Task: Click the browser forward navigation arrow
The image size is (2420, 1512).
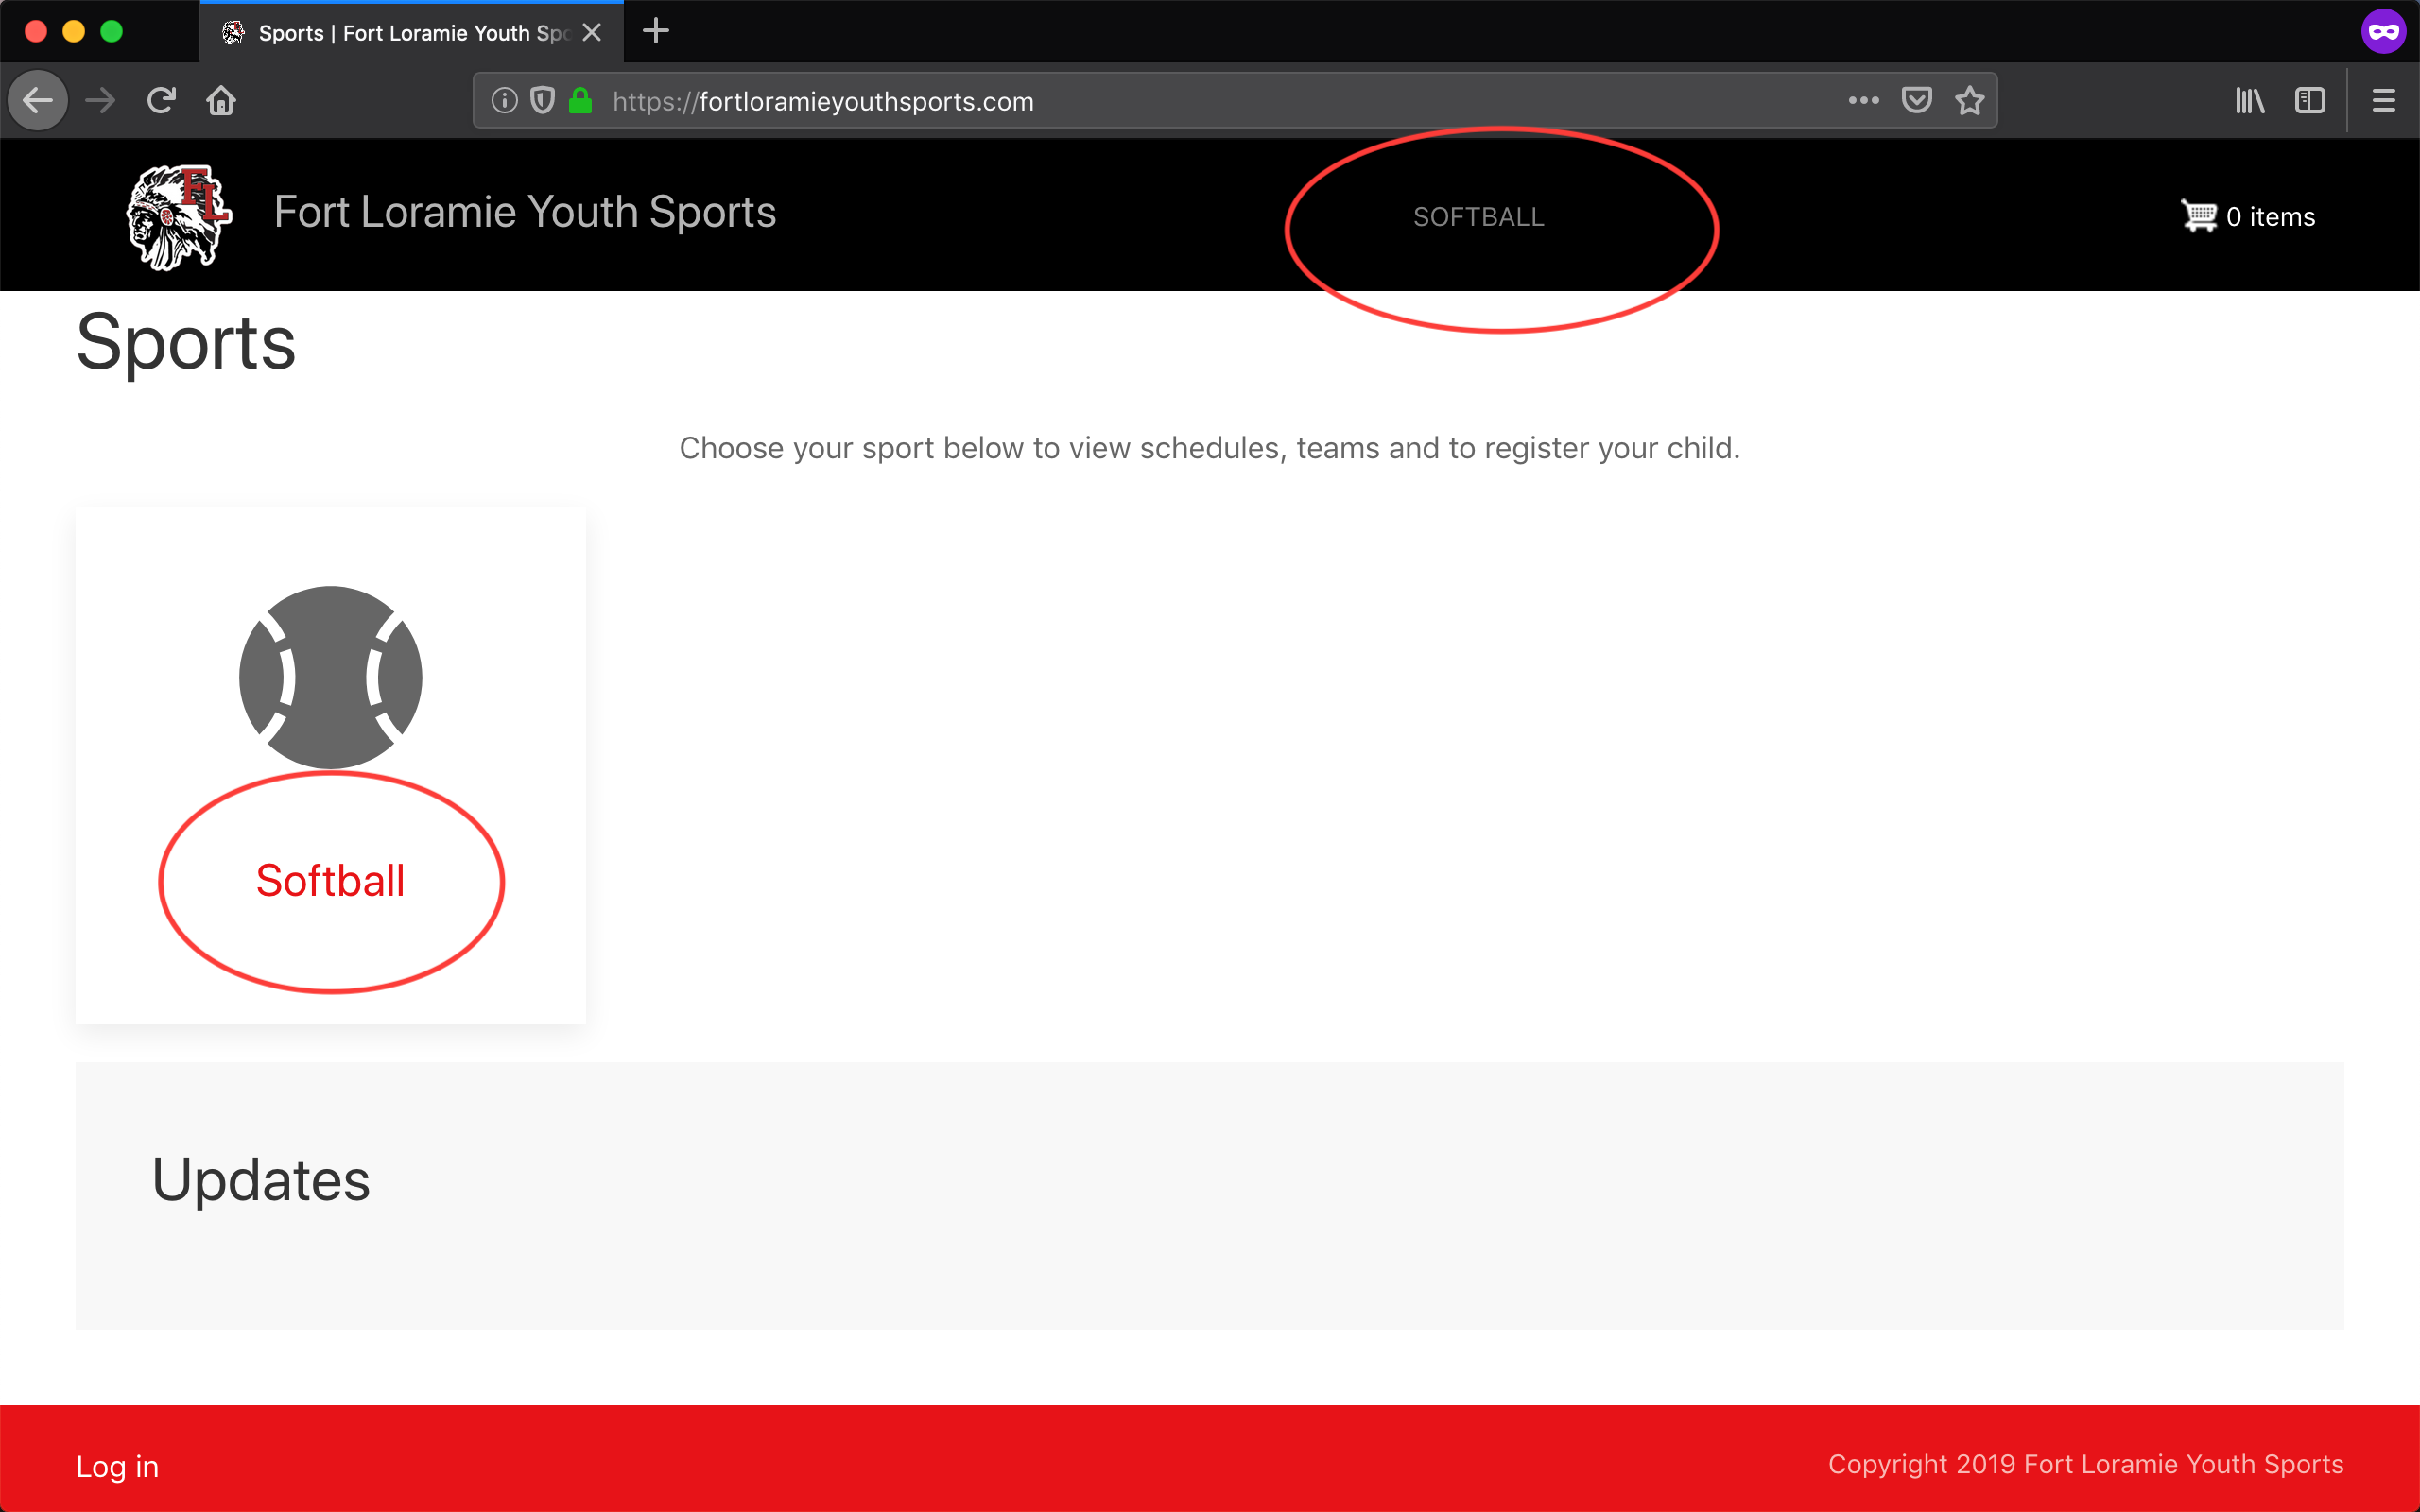Action: point(97,99)
